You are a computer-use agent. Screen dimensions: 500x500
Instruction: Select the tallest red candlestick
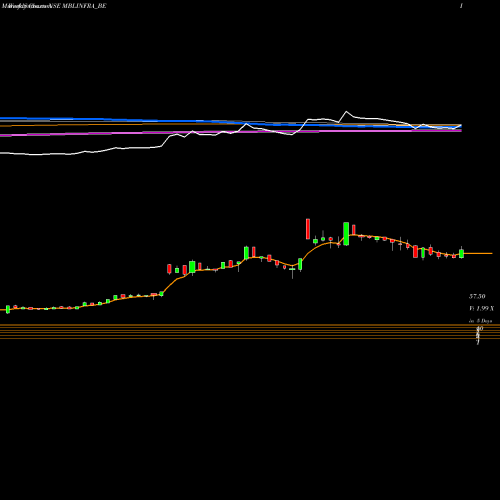308,229
